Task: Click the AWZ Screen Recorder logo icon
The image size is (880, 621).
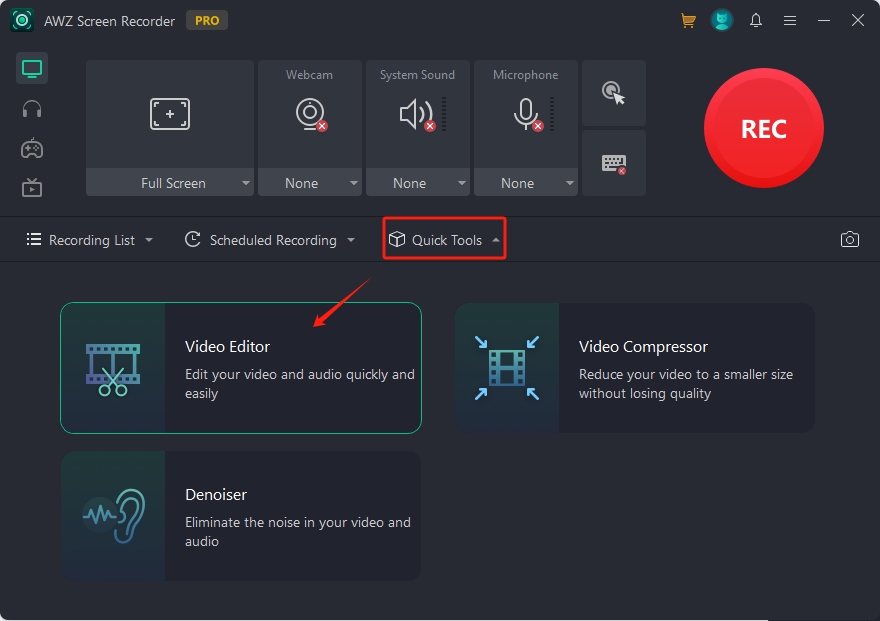Action: coord(22,21)
